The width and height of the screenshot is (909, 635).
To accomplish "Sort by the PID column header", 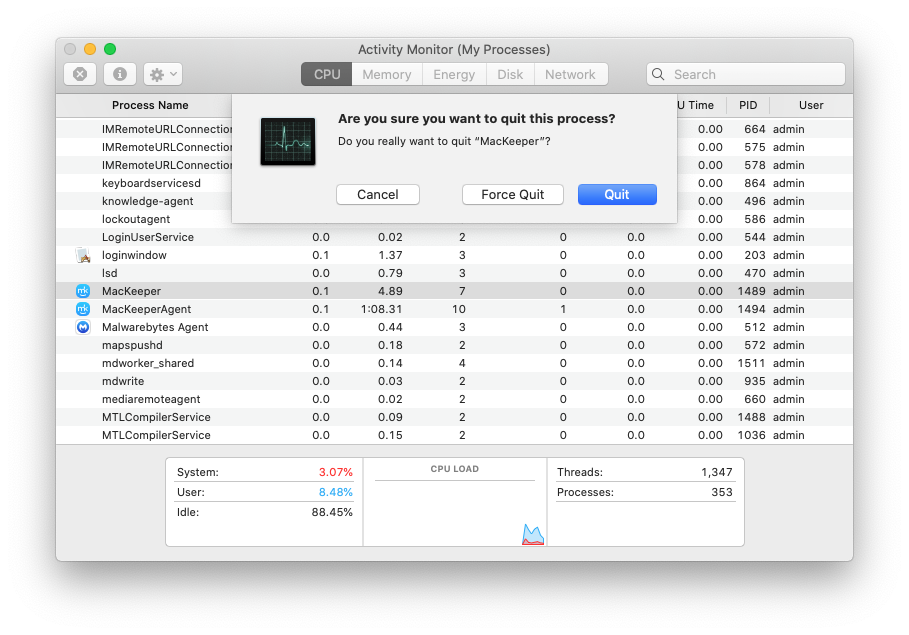I will [x=748, y=105].
